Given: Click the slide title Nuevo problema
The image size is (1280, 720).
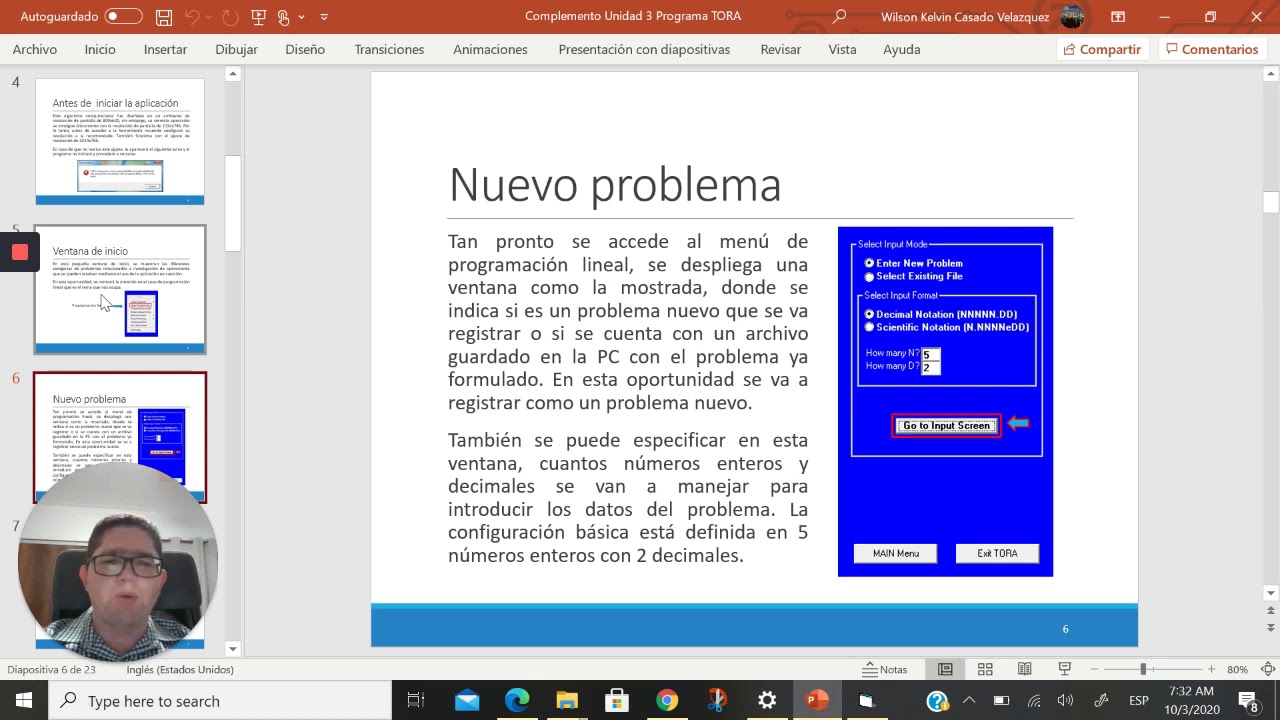Looking at the screenshot, I should pos(615,185).
